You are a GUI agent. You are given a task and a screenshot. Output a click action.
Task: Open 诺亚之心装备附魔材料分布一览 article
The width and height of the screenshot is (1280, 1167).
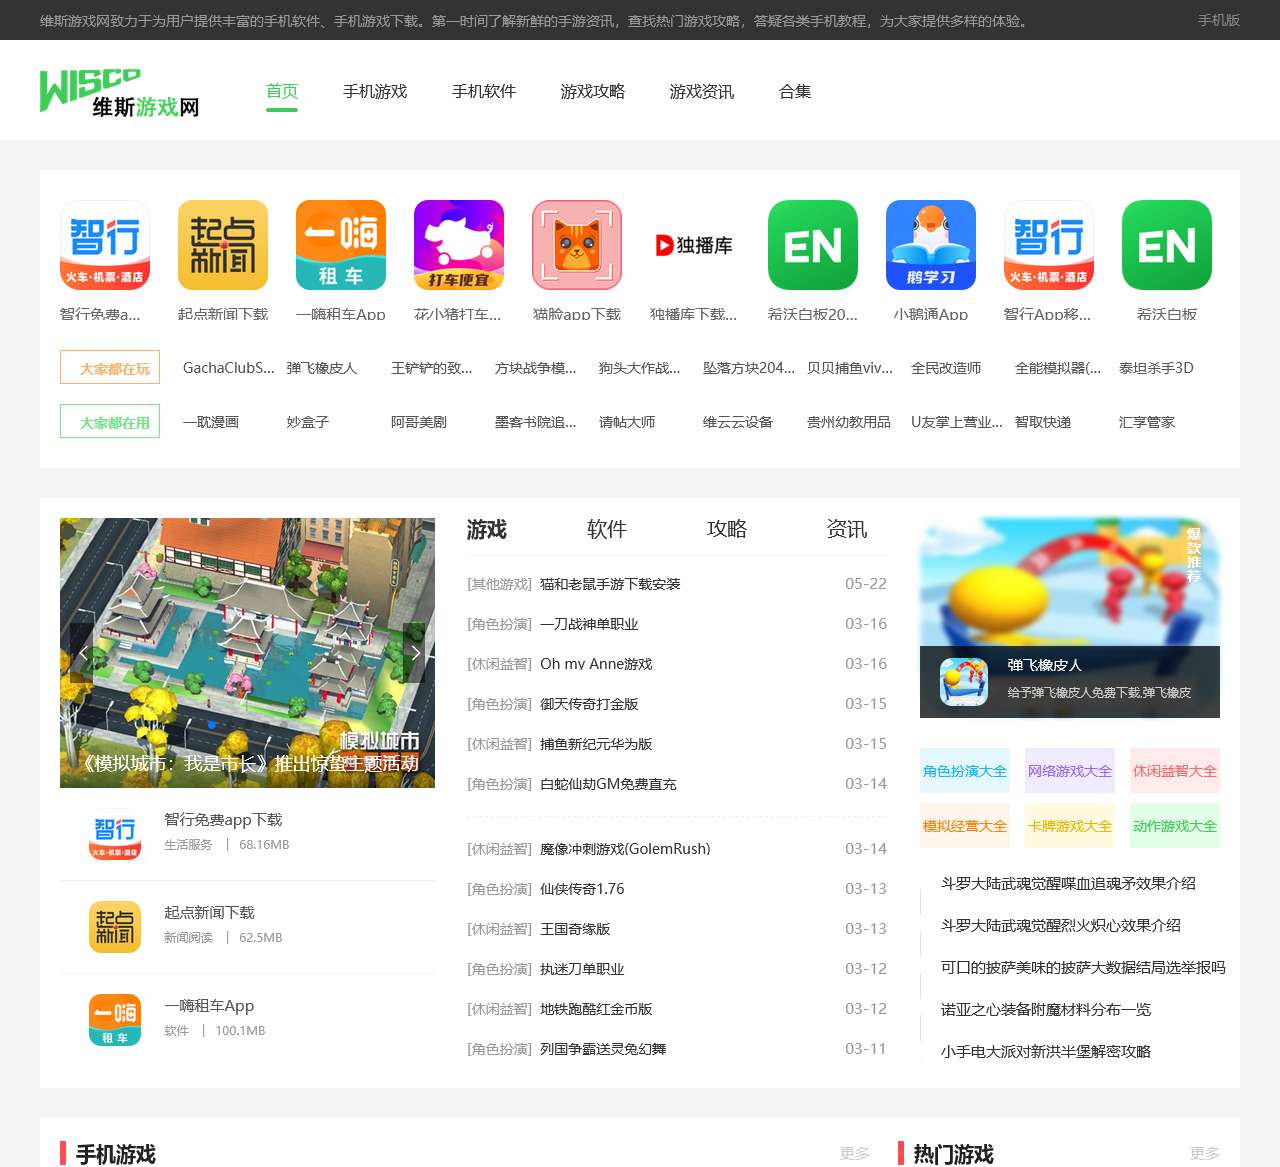pyautogui.click(x=1046, y=1010)
